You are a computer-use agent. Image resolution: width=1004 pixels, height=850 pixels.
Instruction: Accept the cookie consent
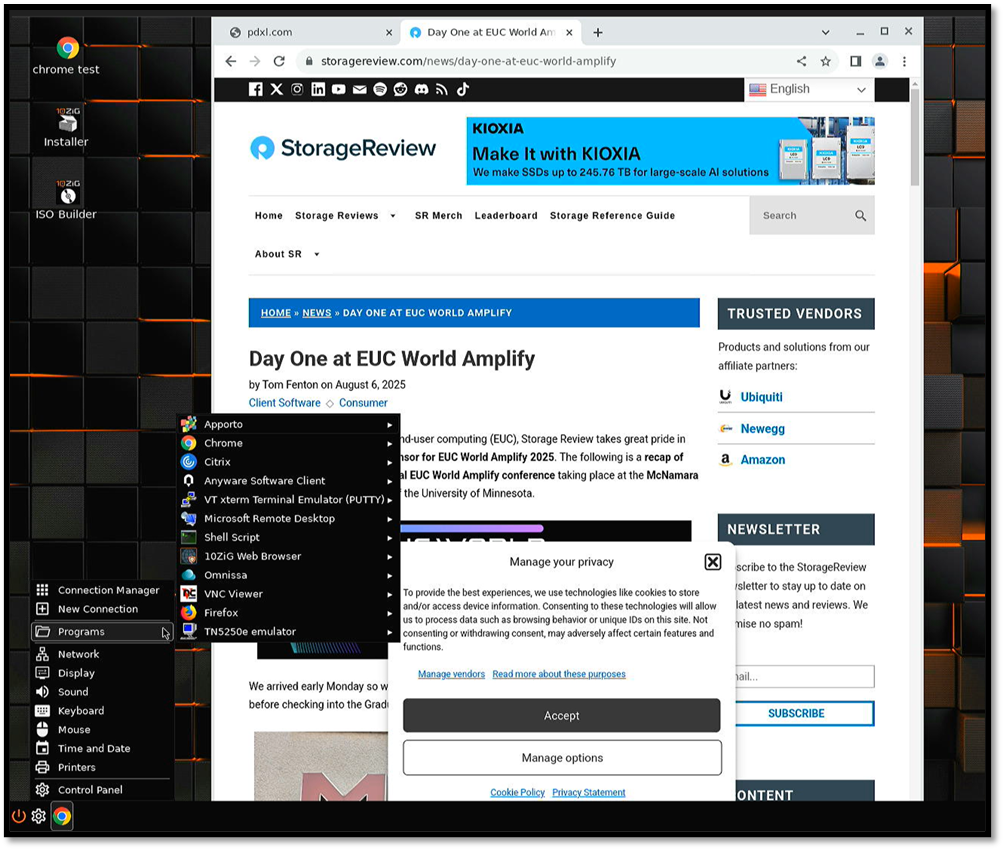pos(561,715)
